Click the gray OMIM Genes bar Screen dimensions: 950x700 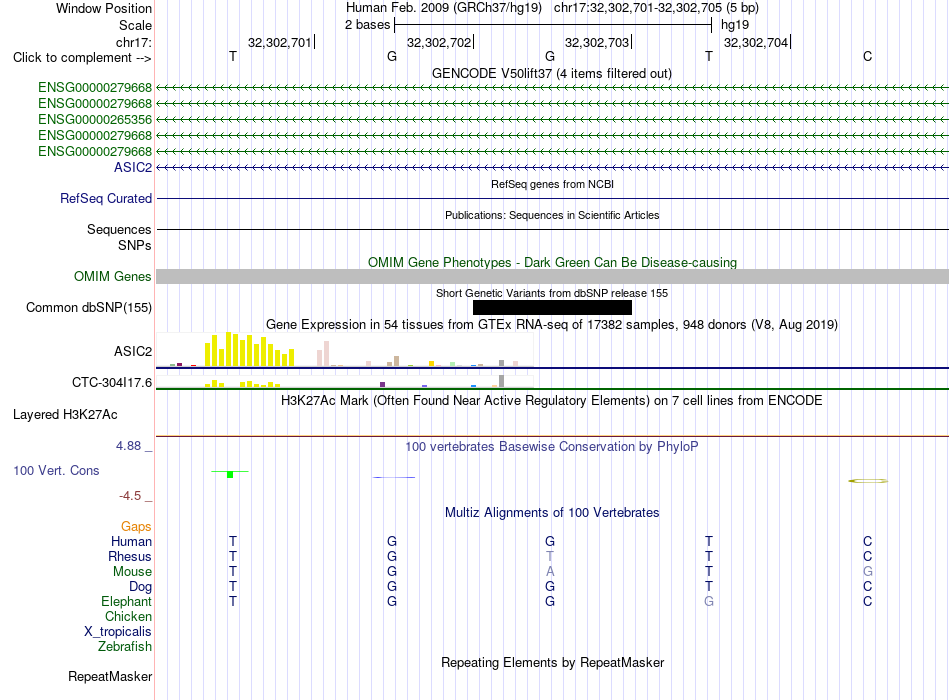(x=552, y=276)
